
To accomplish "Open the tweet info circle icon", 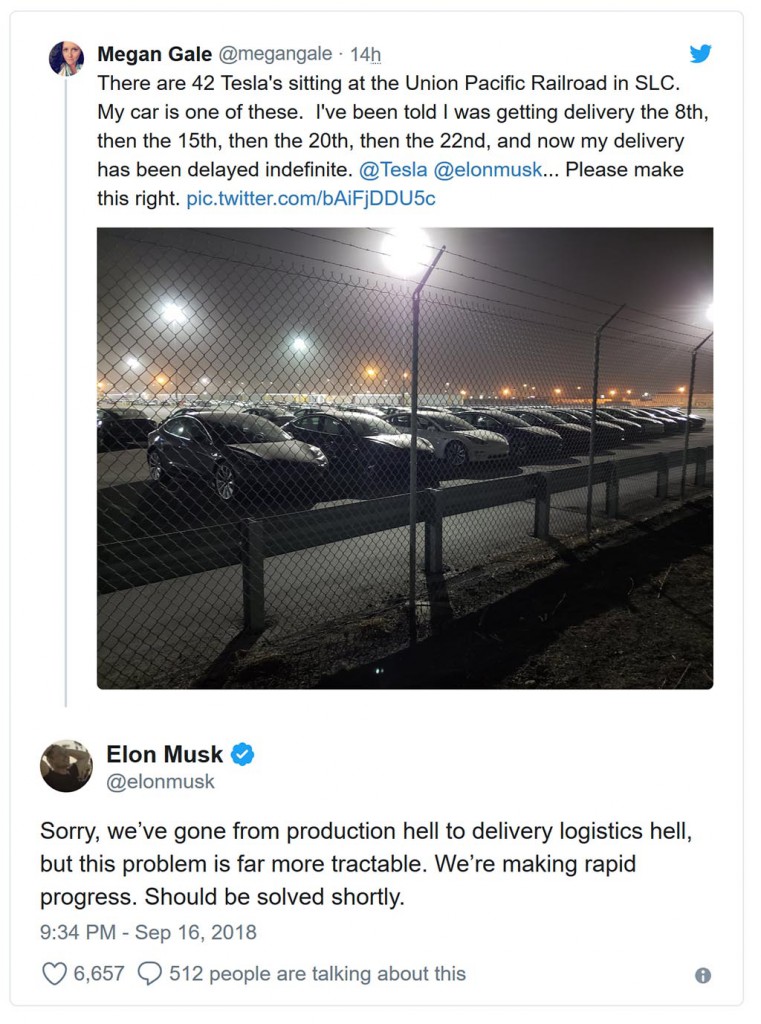I will tap(703, 975).
